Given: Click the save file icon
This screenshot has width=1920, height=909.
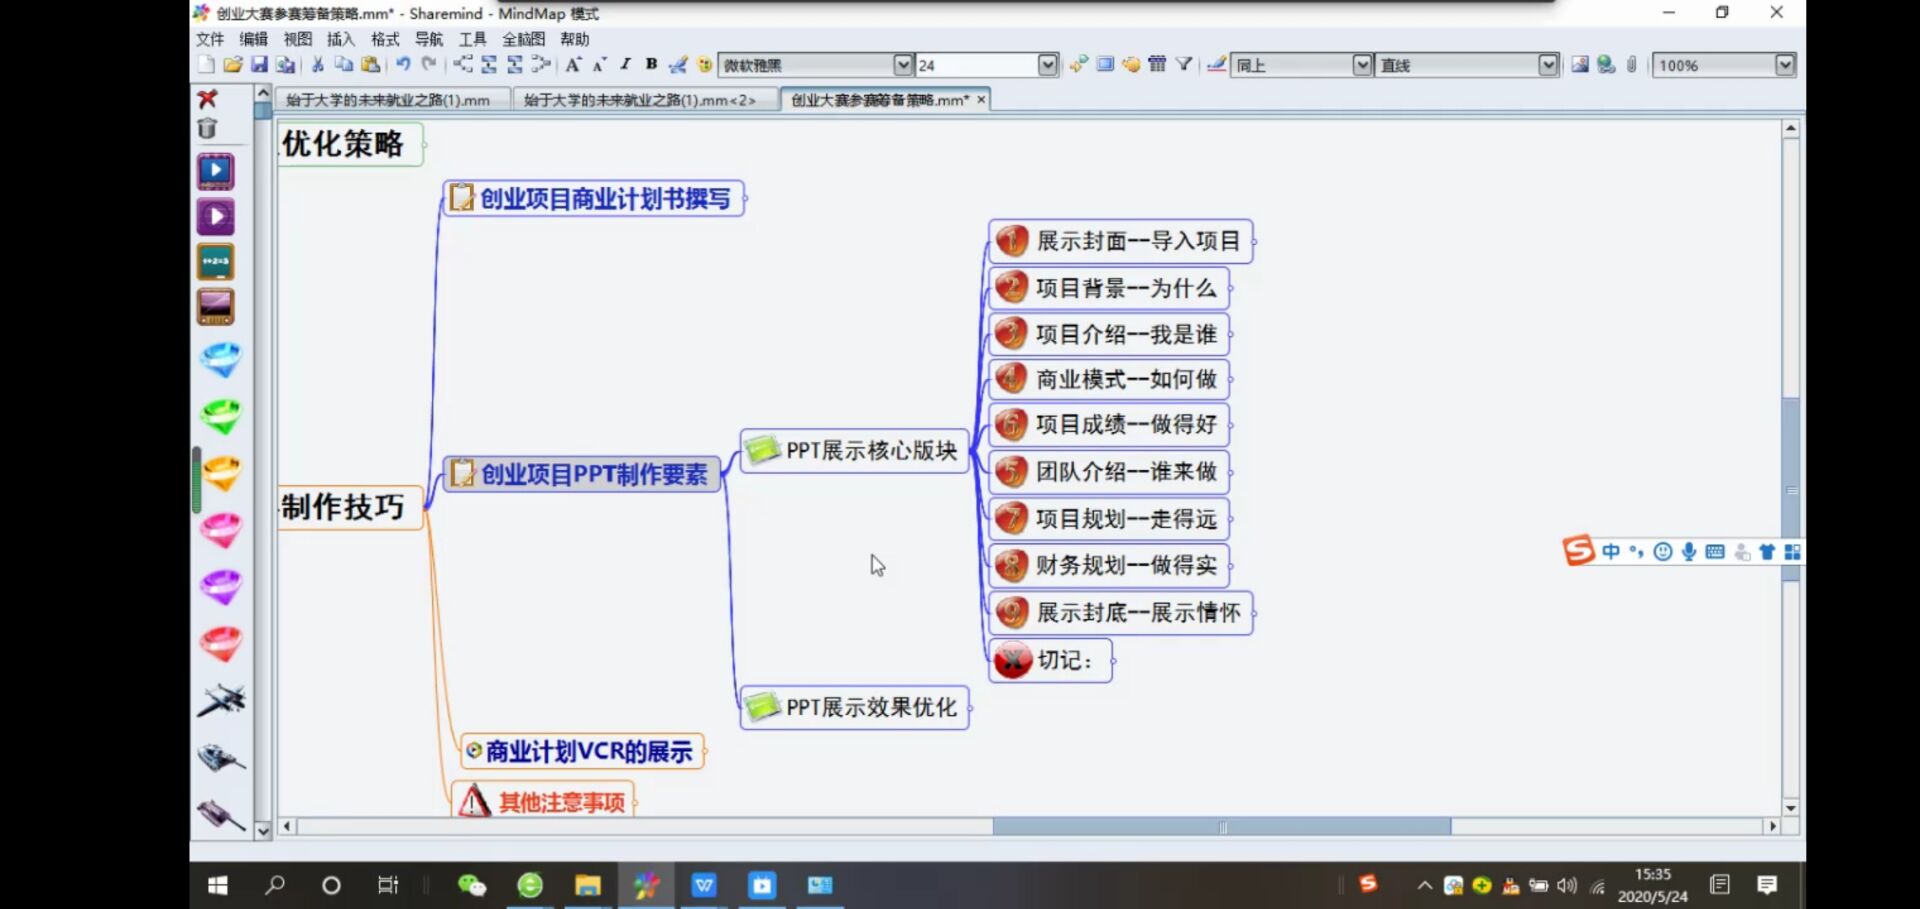Looking at the screenshot, I should click(259, 65).
